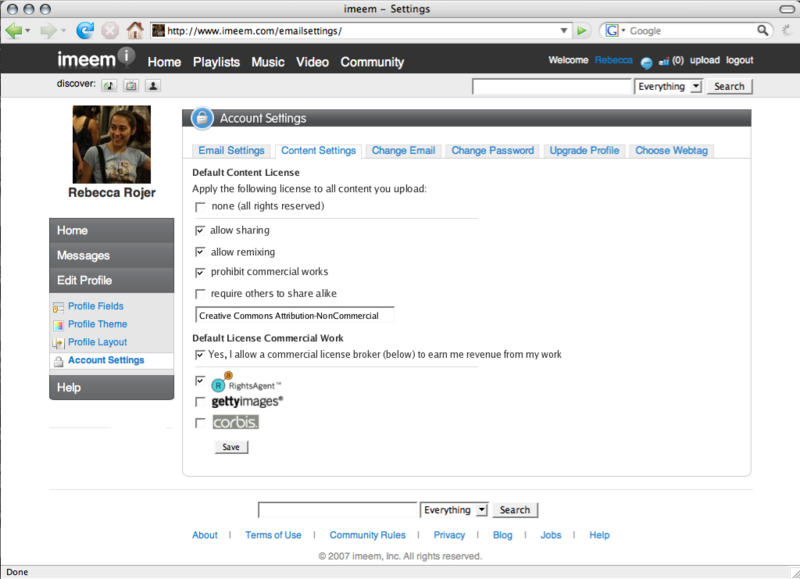Viewport: 800px width, 579px height.
Task: Open the Change Password tab
Action: click(x=492, y=151)
